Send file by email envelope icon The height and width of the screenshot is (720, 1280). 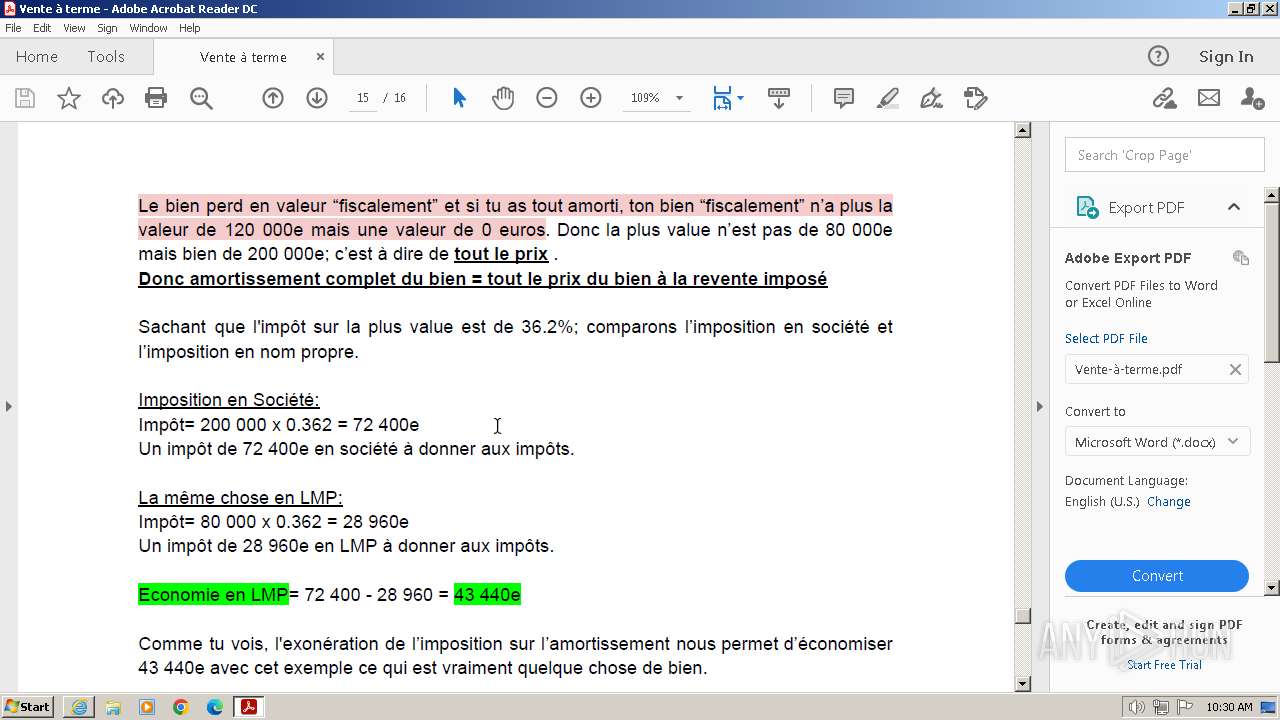[x=1209, y=98]
